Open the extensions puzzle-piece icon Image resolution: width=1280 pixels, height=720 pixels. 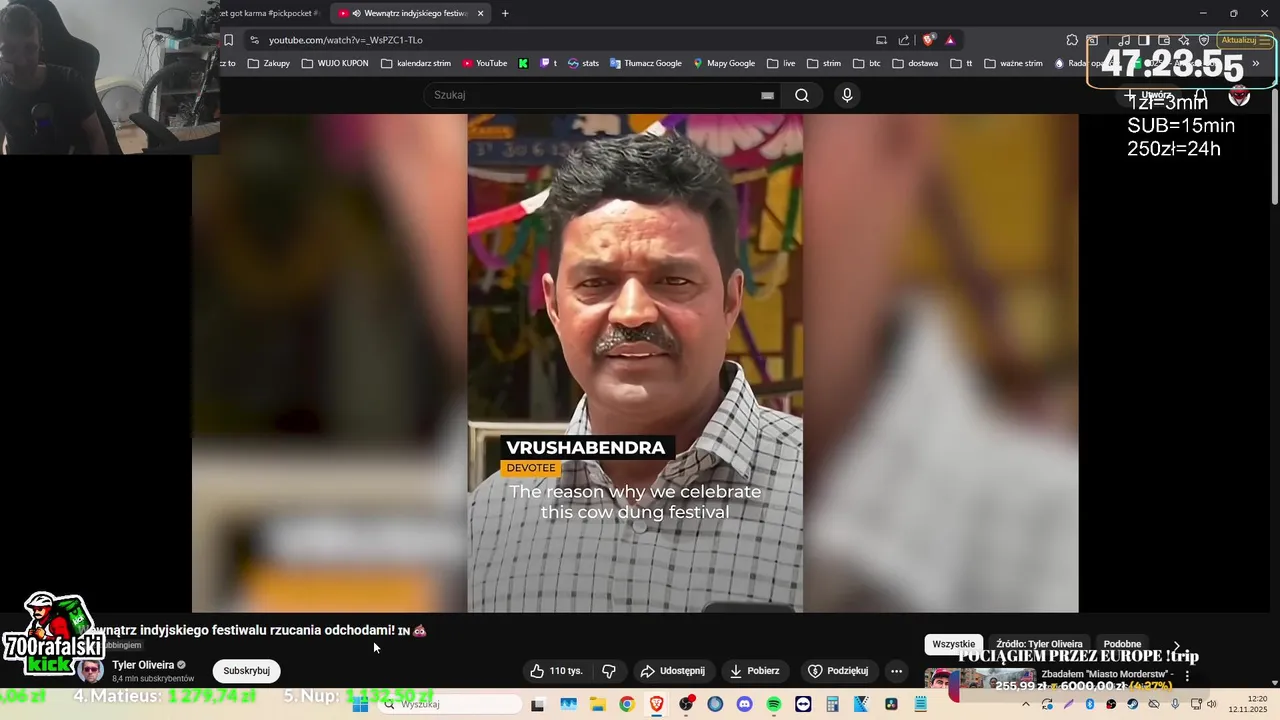(x=1072, y=40)
